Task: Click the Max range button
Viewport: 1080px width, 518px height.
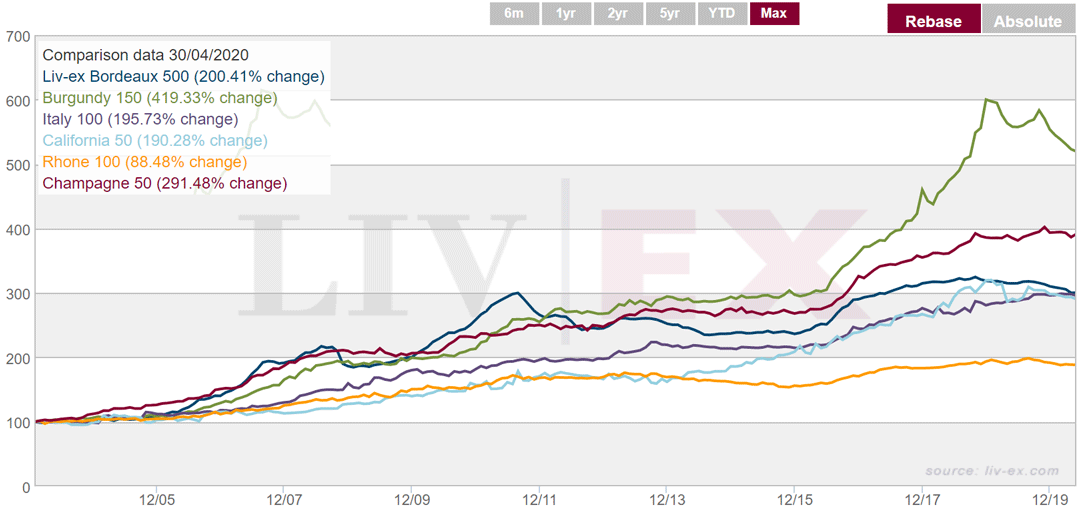Action: [774, 13]
